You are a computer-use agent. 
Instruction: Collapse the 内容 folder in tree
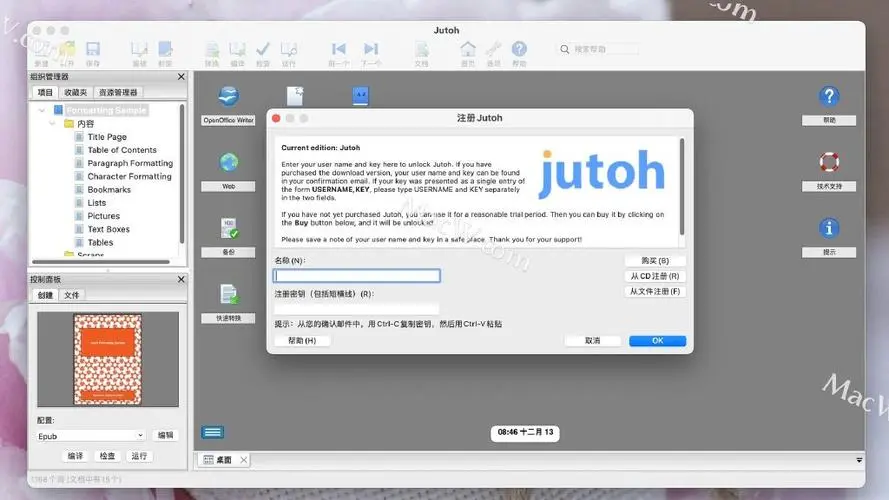55,124
